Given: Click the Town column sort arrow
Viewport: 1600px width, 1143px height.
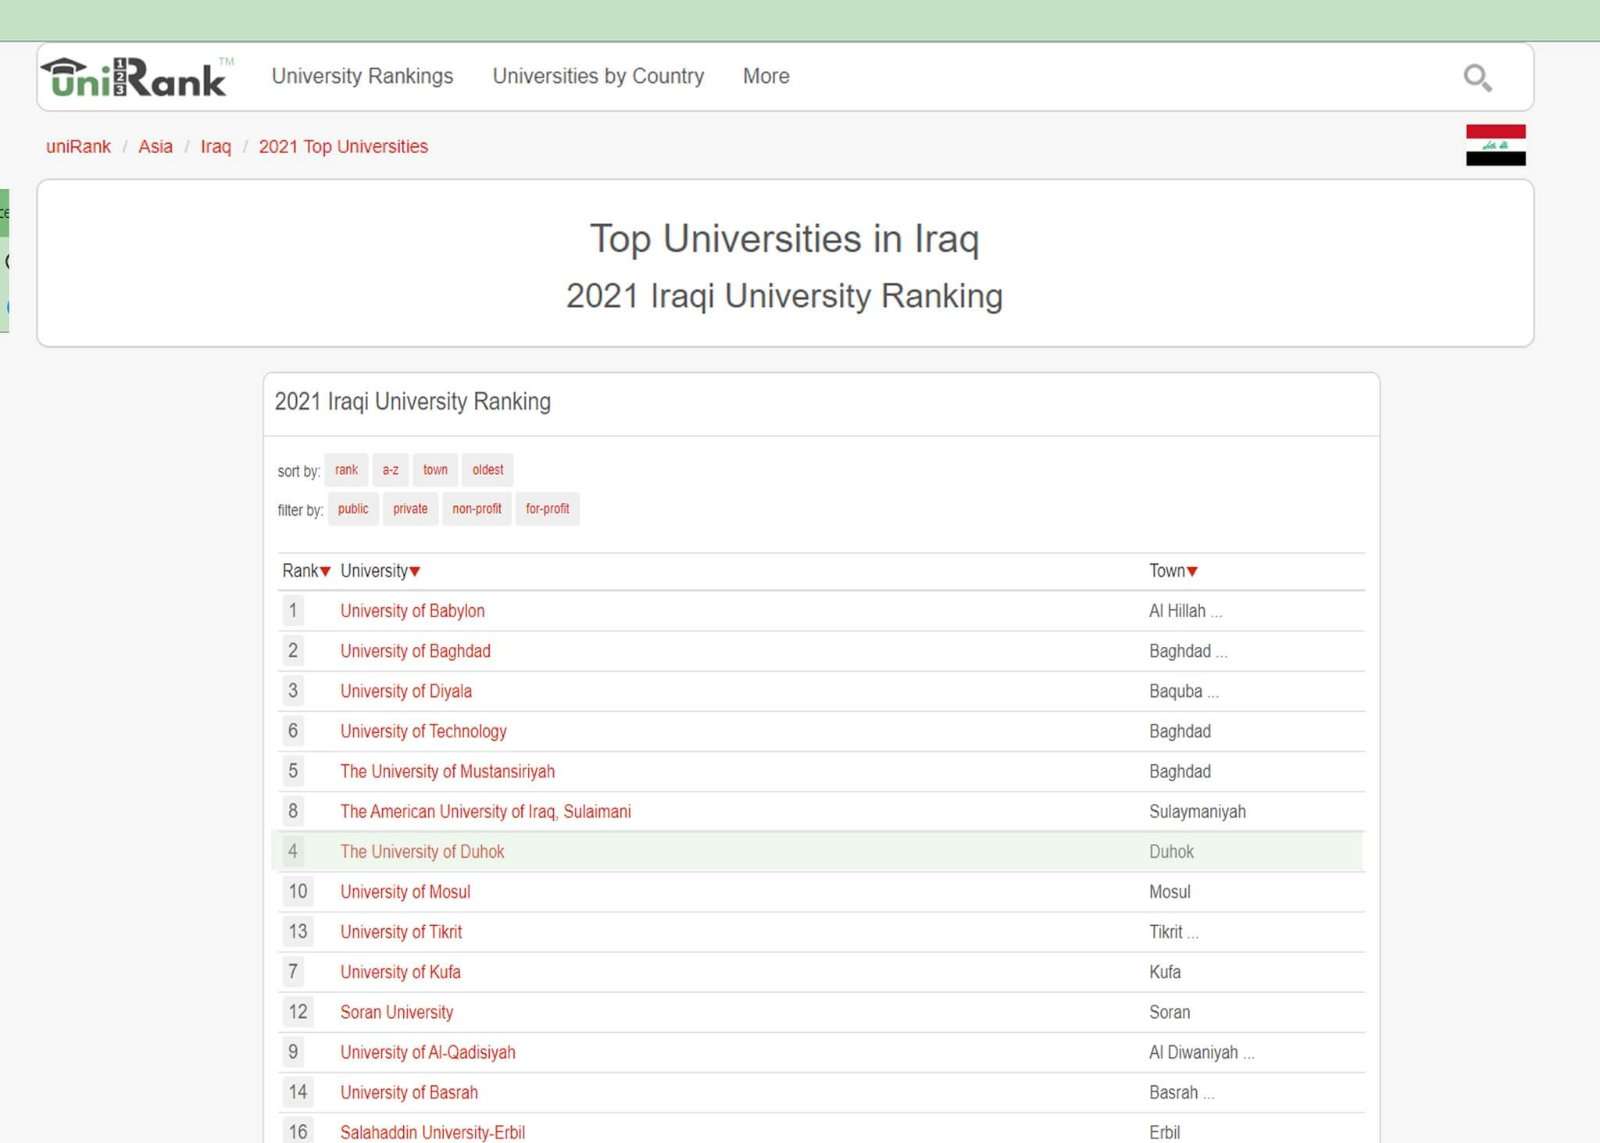Looking at the screenshot, I should (1192, 572).
